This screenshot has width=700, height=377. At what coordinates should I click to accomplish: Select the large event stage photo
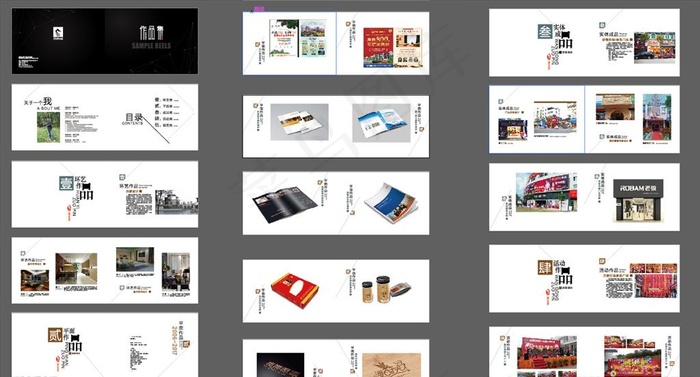[547, 353]
